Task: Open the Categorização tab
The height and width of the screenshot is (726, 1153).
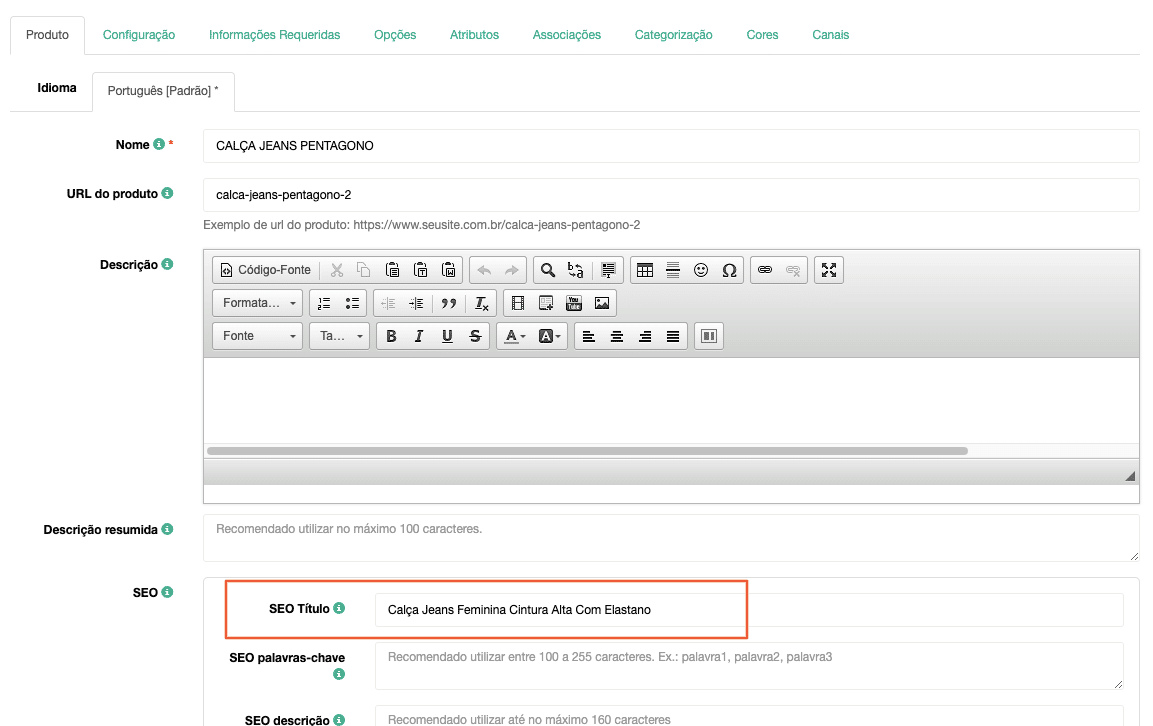Action: point(673,35)
